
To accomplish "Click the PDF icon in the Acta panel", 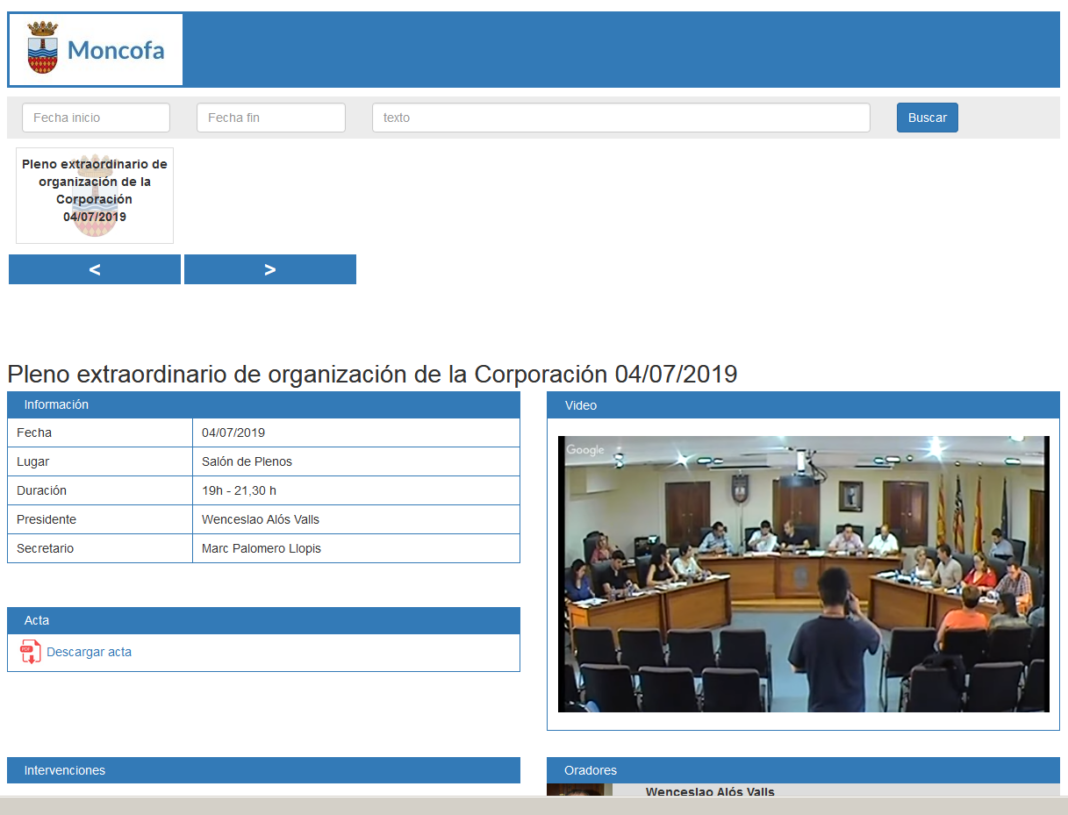I will (31, 652).
